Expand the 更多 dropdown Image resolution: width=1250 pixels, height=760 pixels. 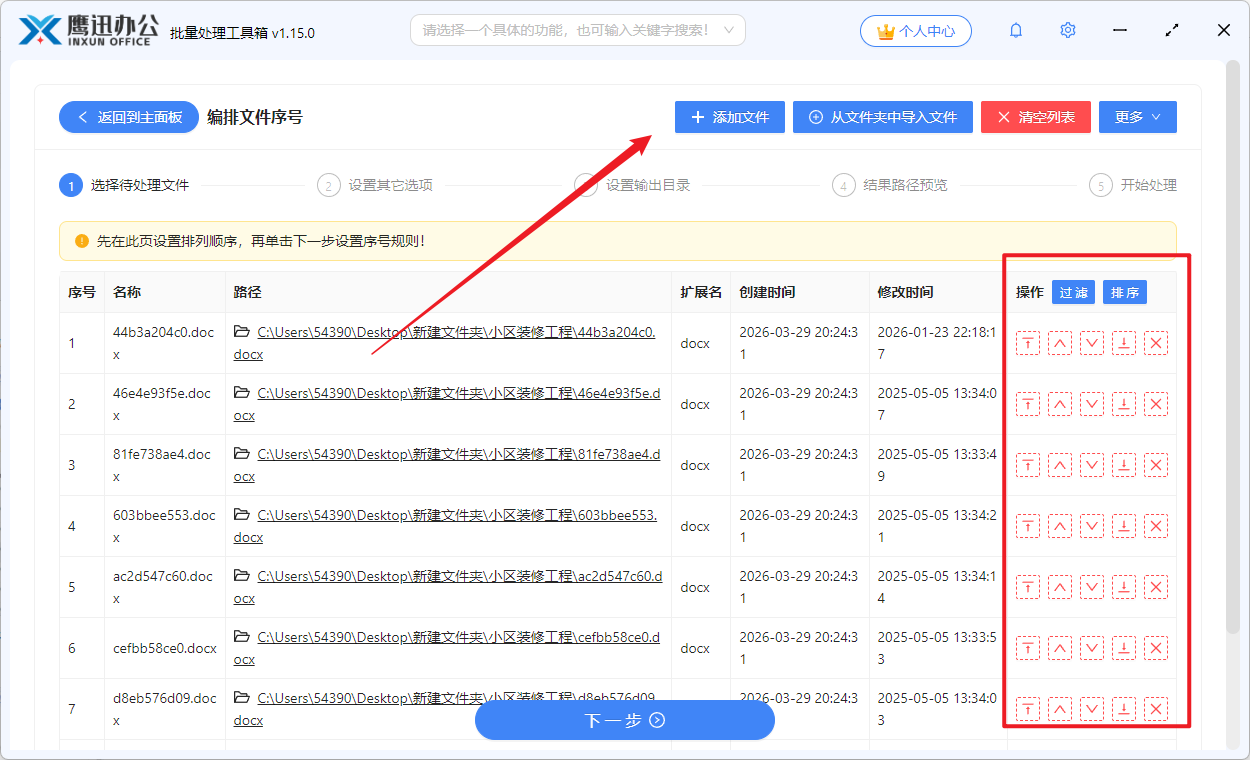tap(1137, 116)
